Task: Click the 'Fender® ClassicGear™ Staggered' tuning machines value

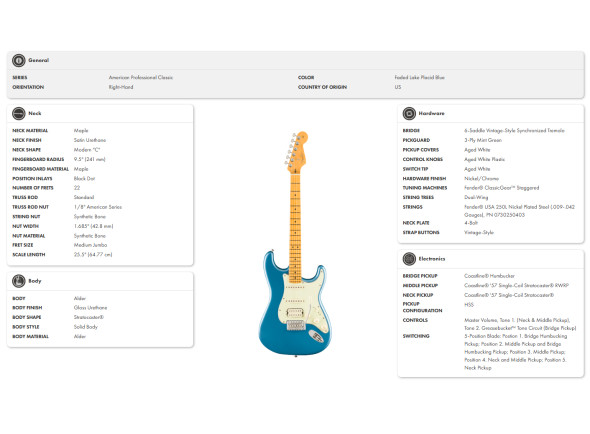Action: coord(502,188)
